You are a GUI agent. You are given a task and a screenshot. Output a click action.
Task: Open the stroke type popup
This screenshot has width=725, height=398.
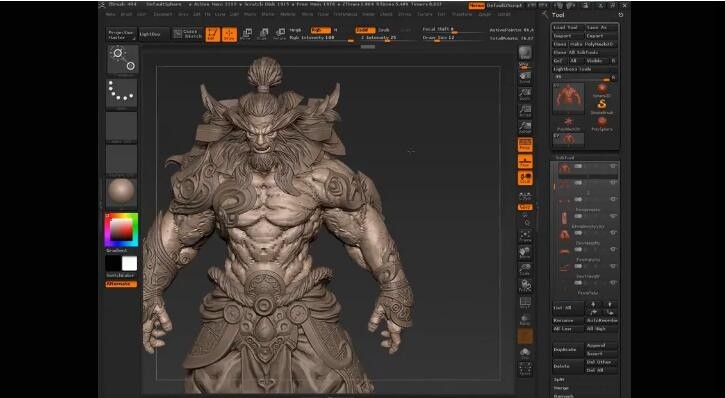[122, 93]
